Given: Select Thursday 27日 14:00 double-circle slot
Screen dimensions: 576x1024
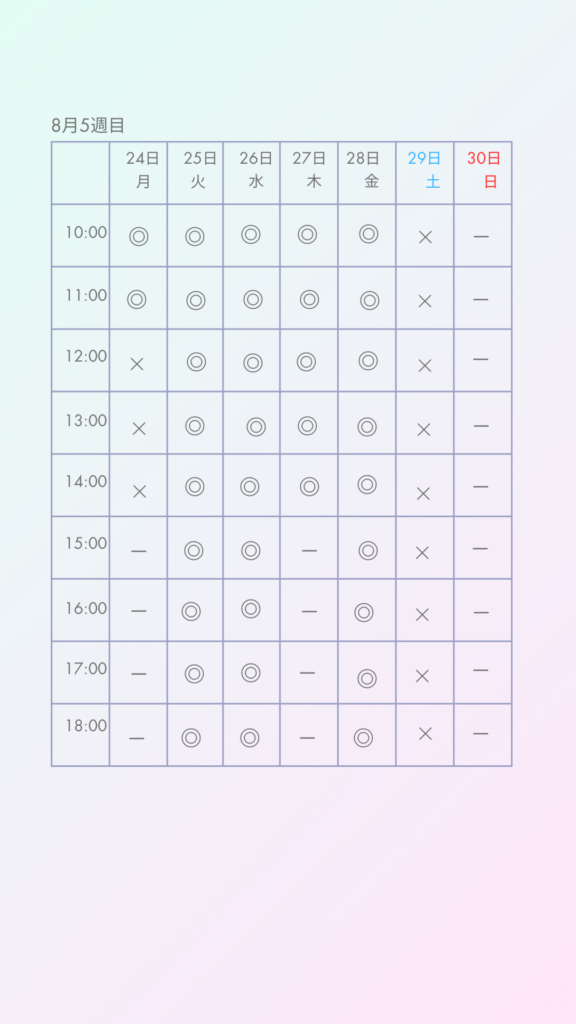Looking at the screenshot, I should 310,487.
